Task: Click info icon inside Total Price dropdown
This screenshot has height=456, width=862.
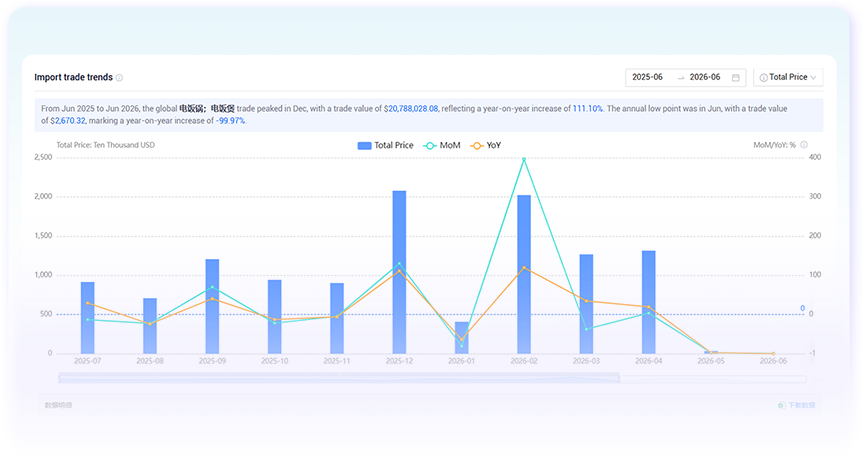Action: click(x=763, y=78)
